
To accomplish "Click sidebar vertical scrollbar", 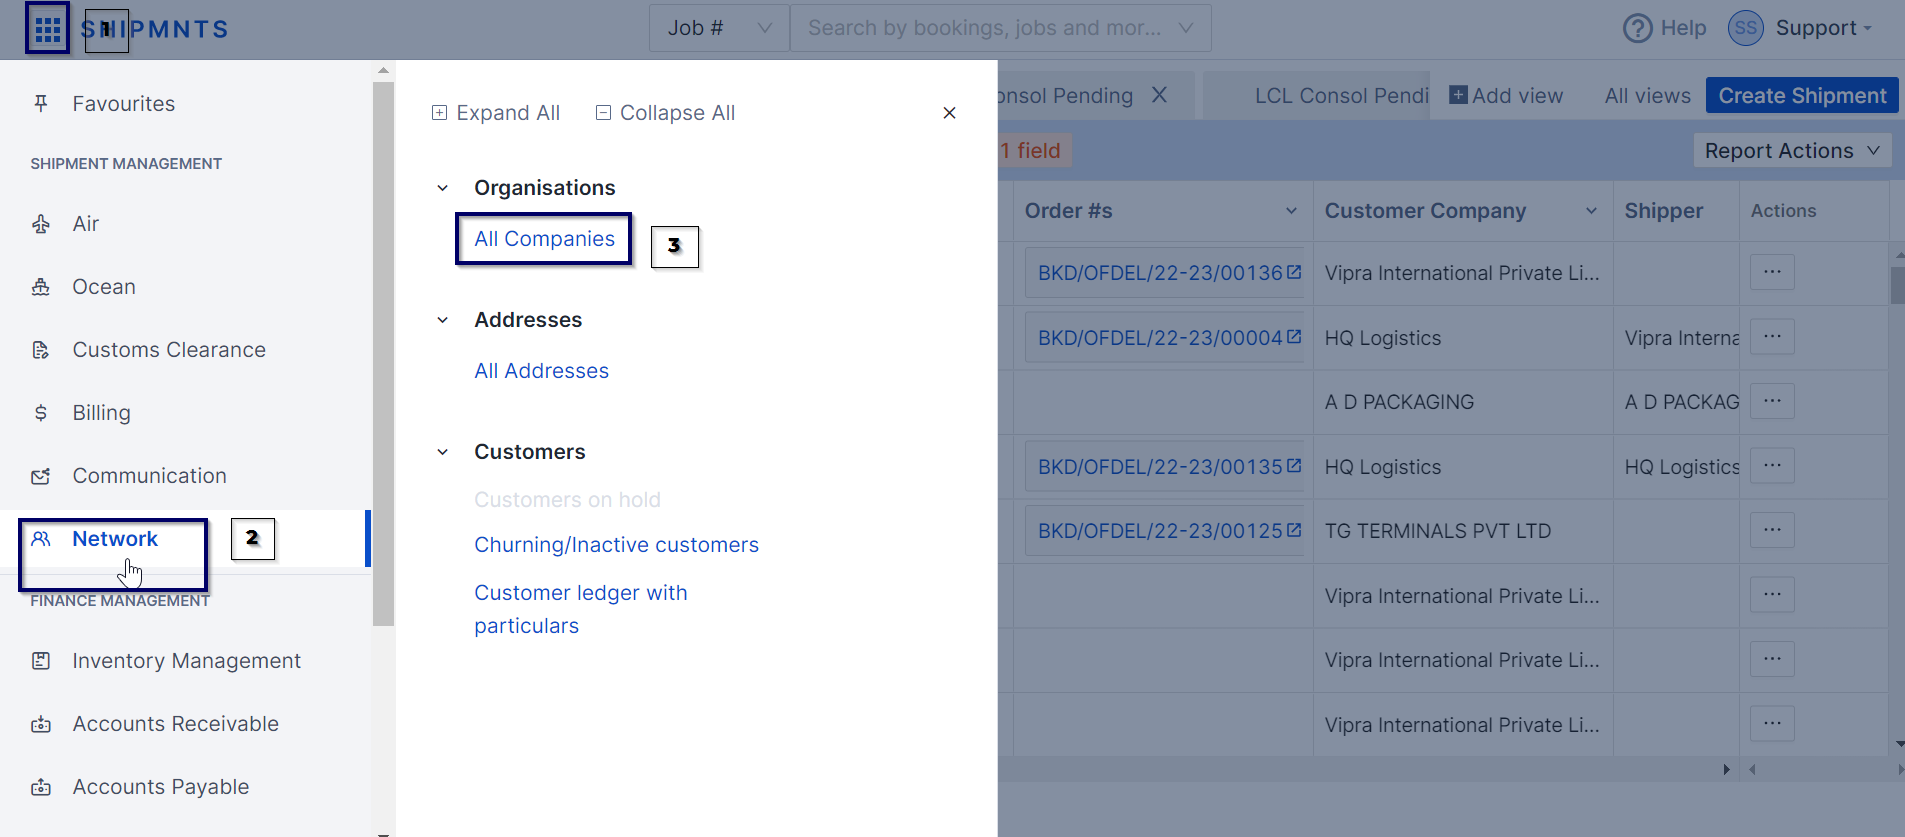I will 383,352.
